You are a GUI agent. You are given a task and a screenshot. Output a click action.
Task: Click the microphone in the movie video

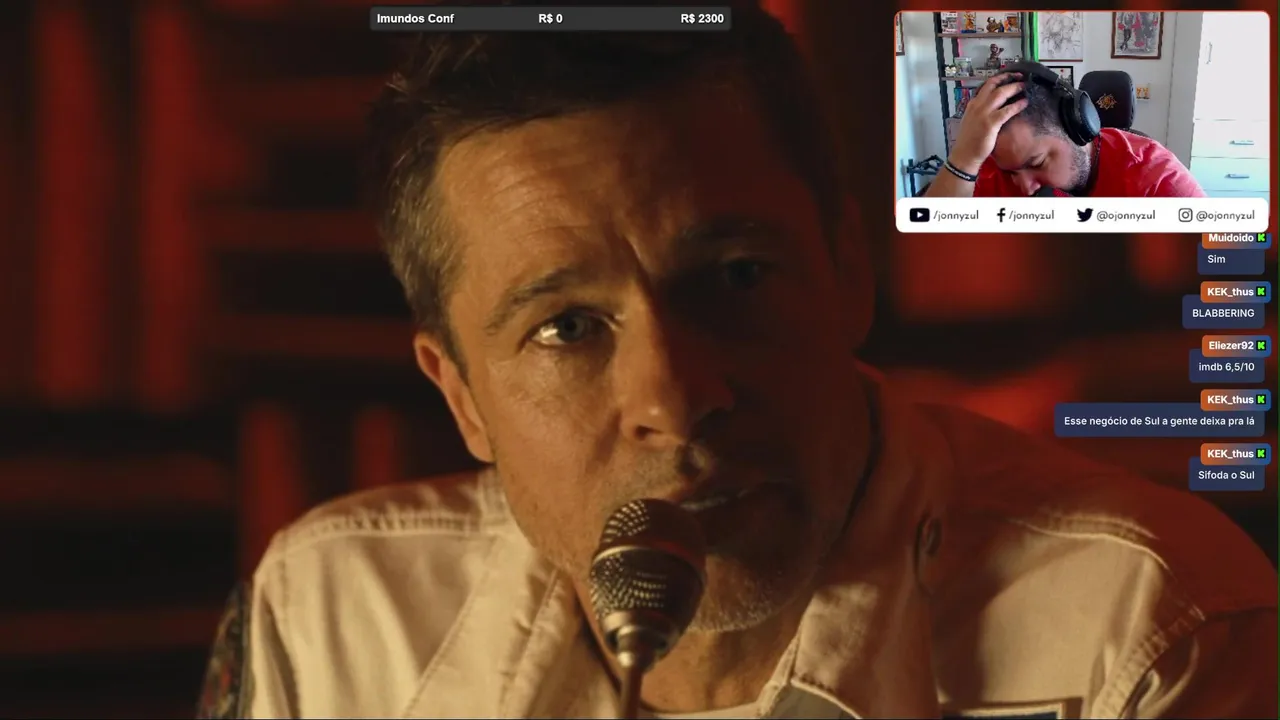[645, 585]
